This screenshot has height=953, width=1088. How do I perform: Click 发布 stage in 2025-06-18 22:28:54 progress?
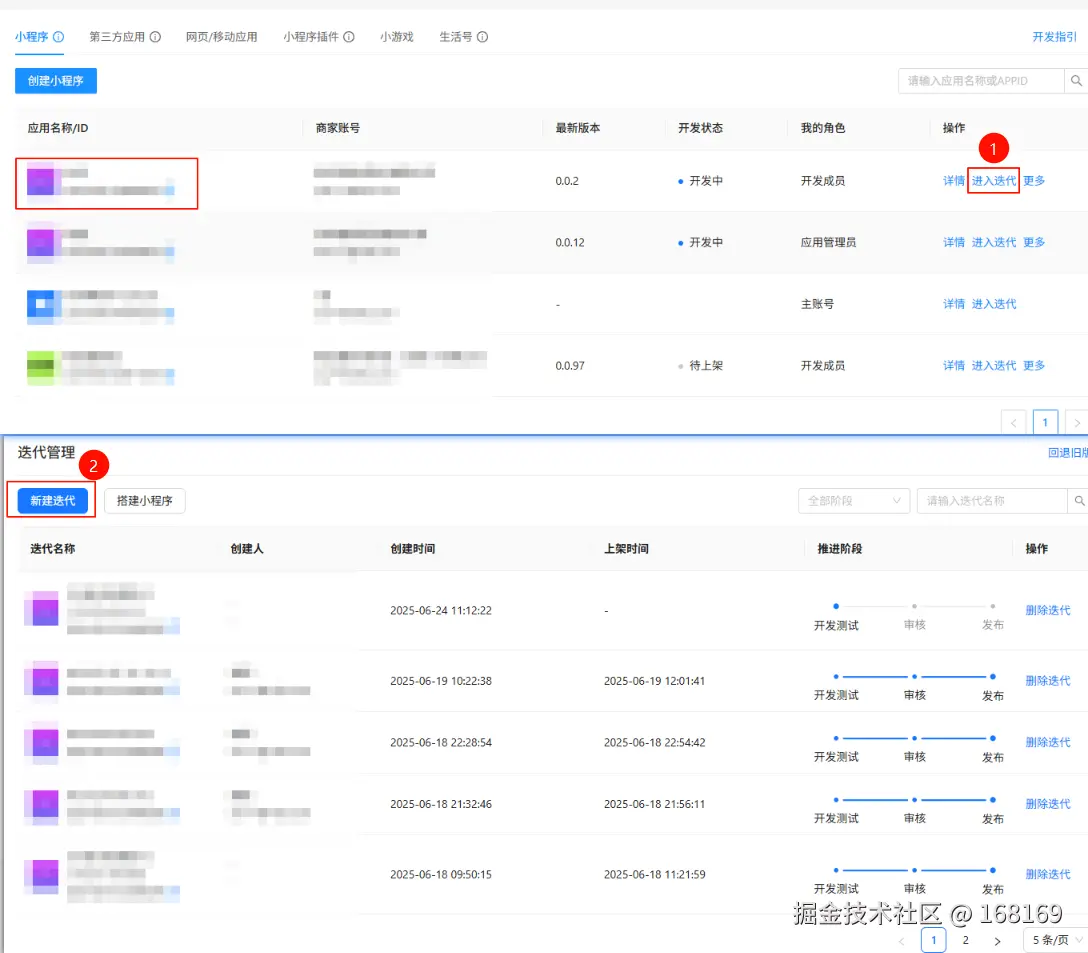coord(993,757)
